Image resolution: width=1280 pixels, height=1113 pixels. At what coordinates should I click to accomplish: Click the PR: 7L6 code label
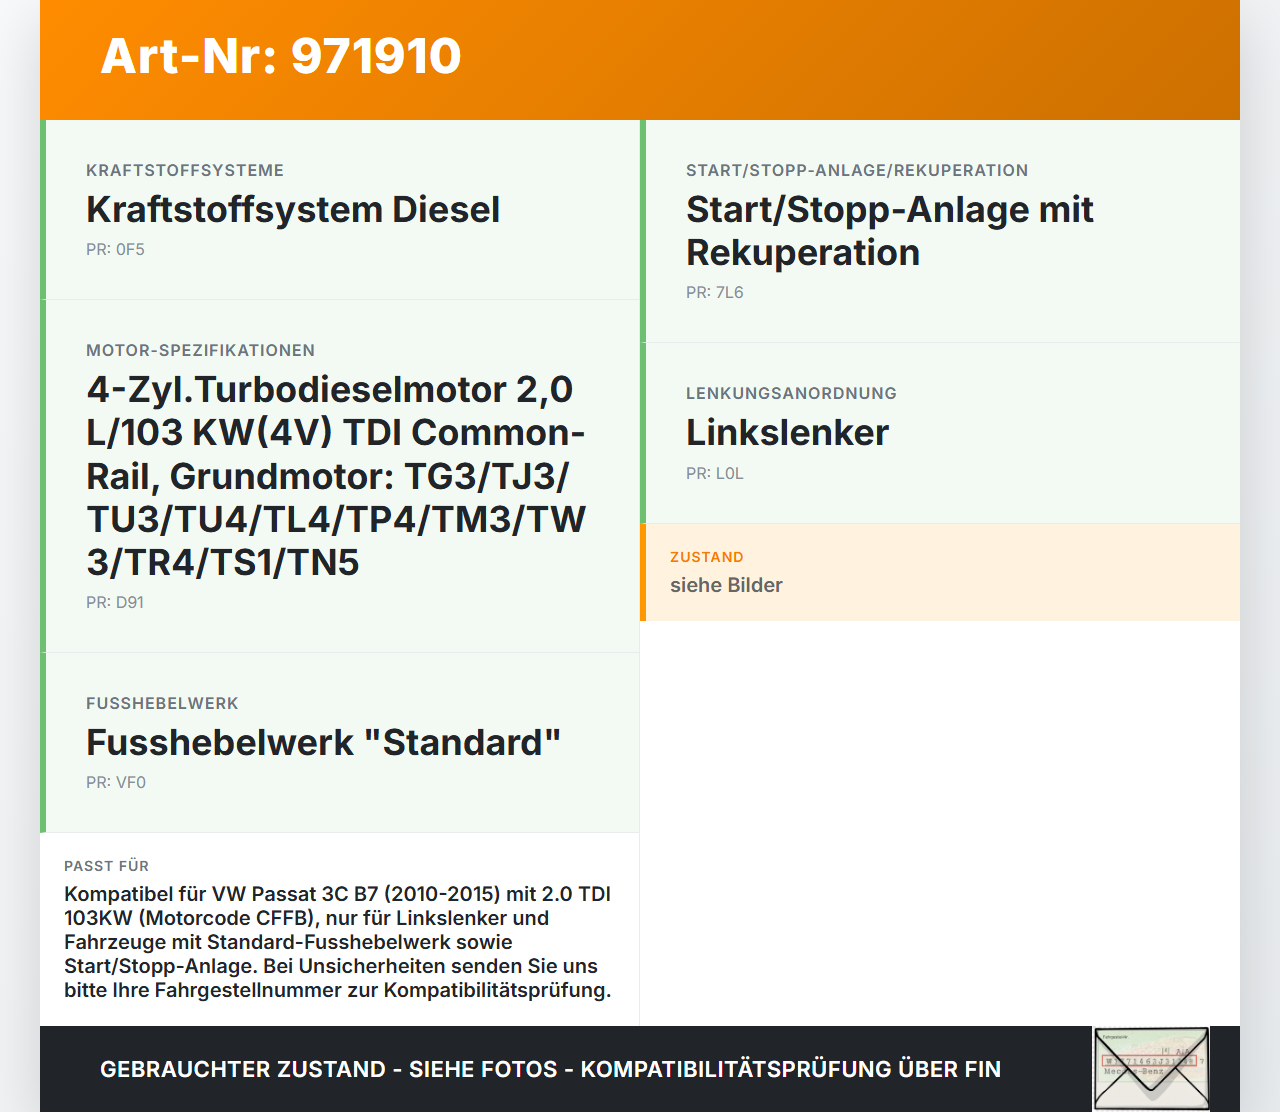pos(714,292)
